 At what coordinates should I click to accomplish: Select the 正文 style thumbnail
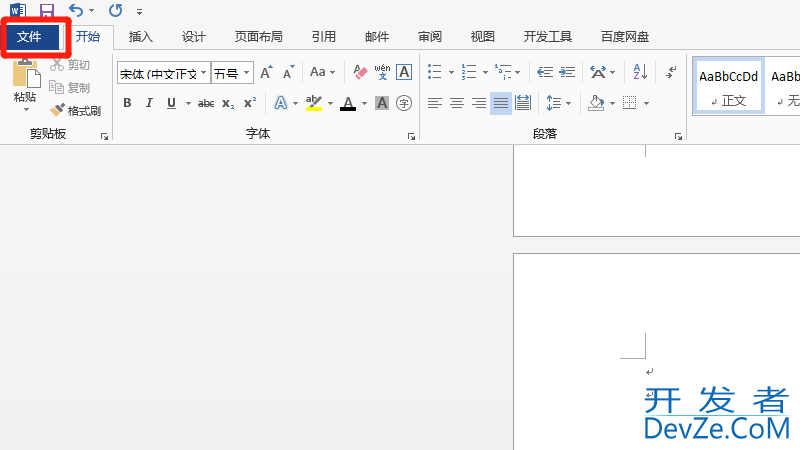click(x=729, y=87)
